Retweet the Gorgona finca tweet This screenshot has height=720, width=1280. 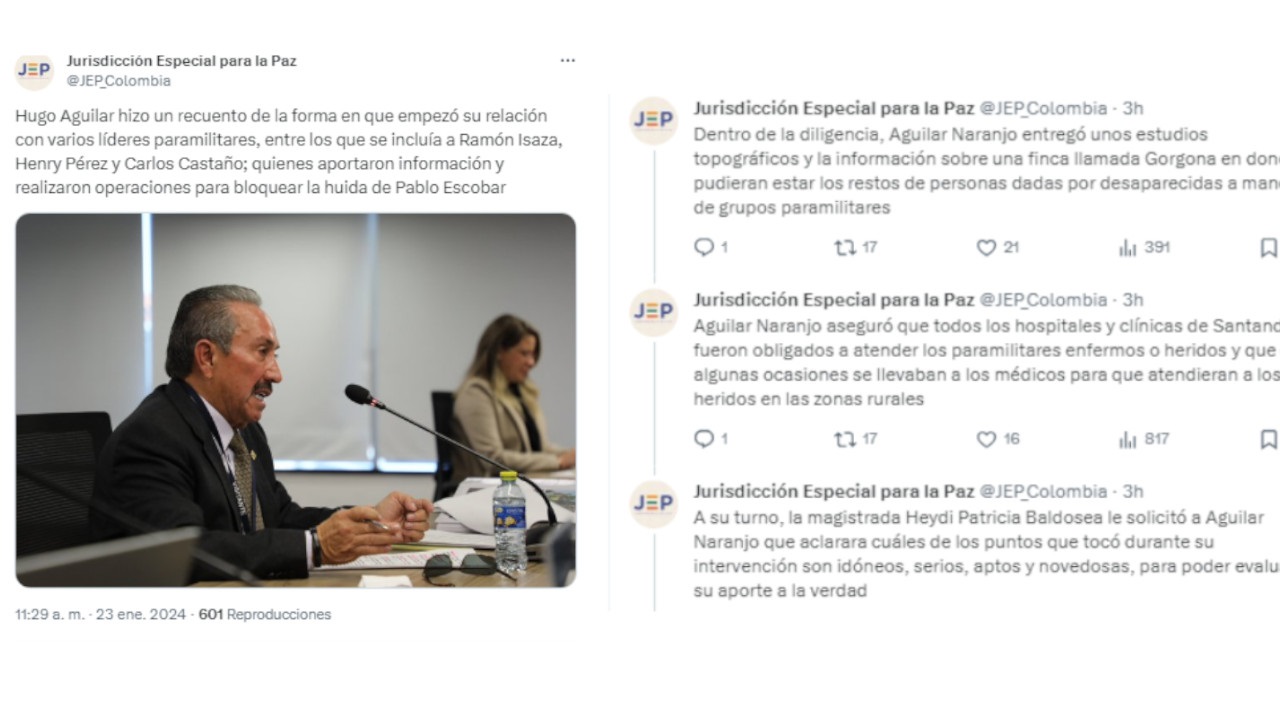click(845, 247)
